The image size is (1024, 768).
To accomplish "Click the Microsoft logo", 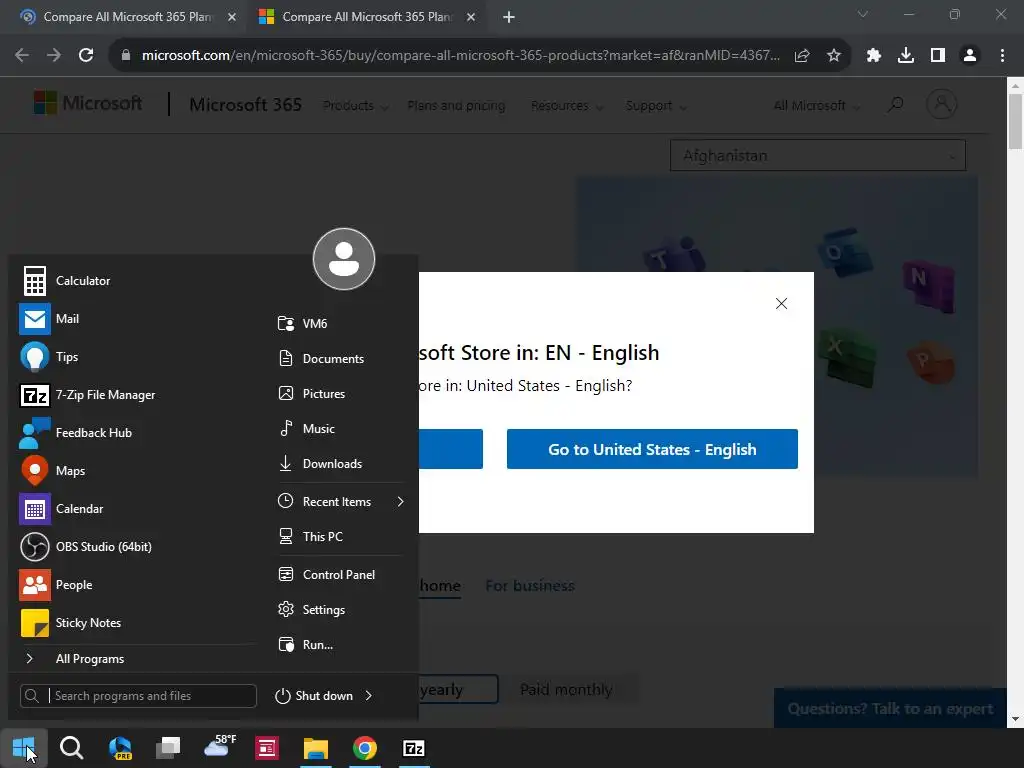I will (88, 103).
